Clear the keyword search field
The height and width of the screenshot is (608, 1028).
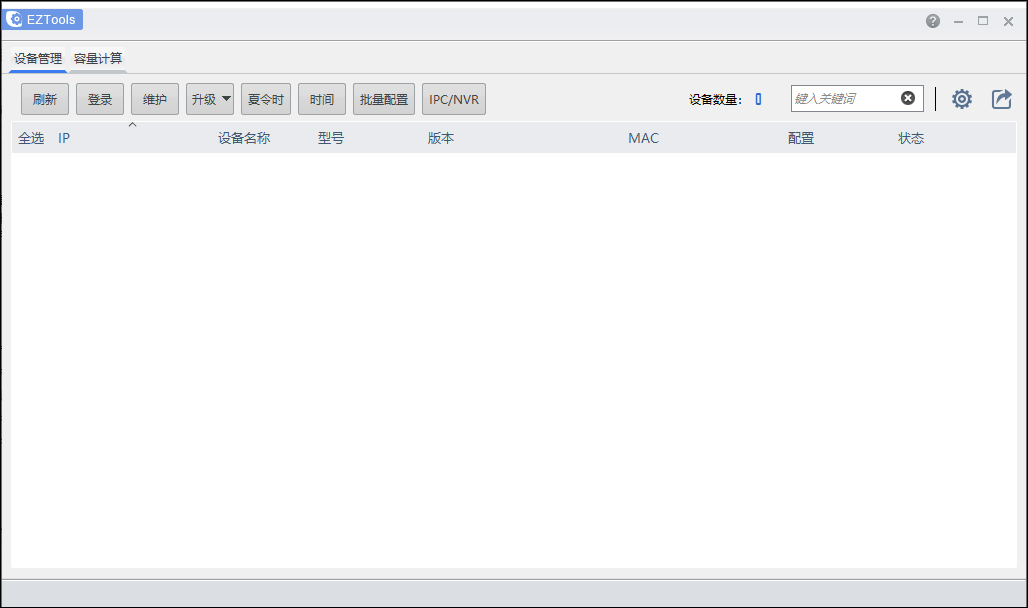coord(907,98)
